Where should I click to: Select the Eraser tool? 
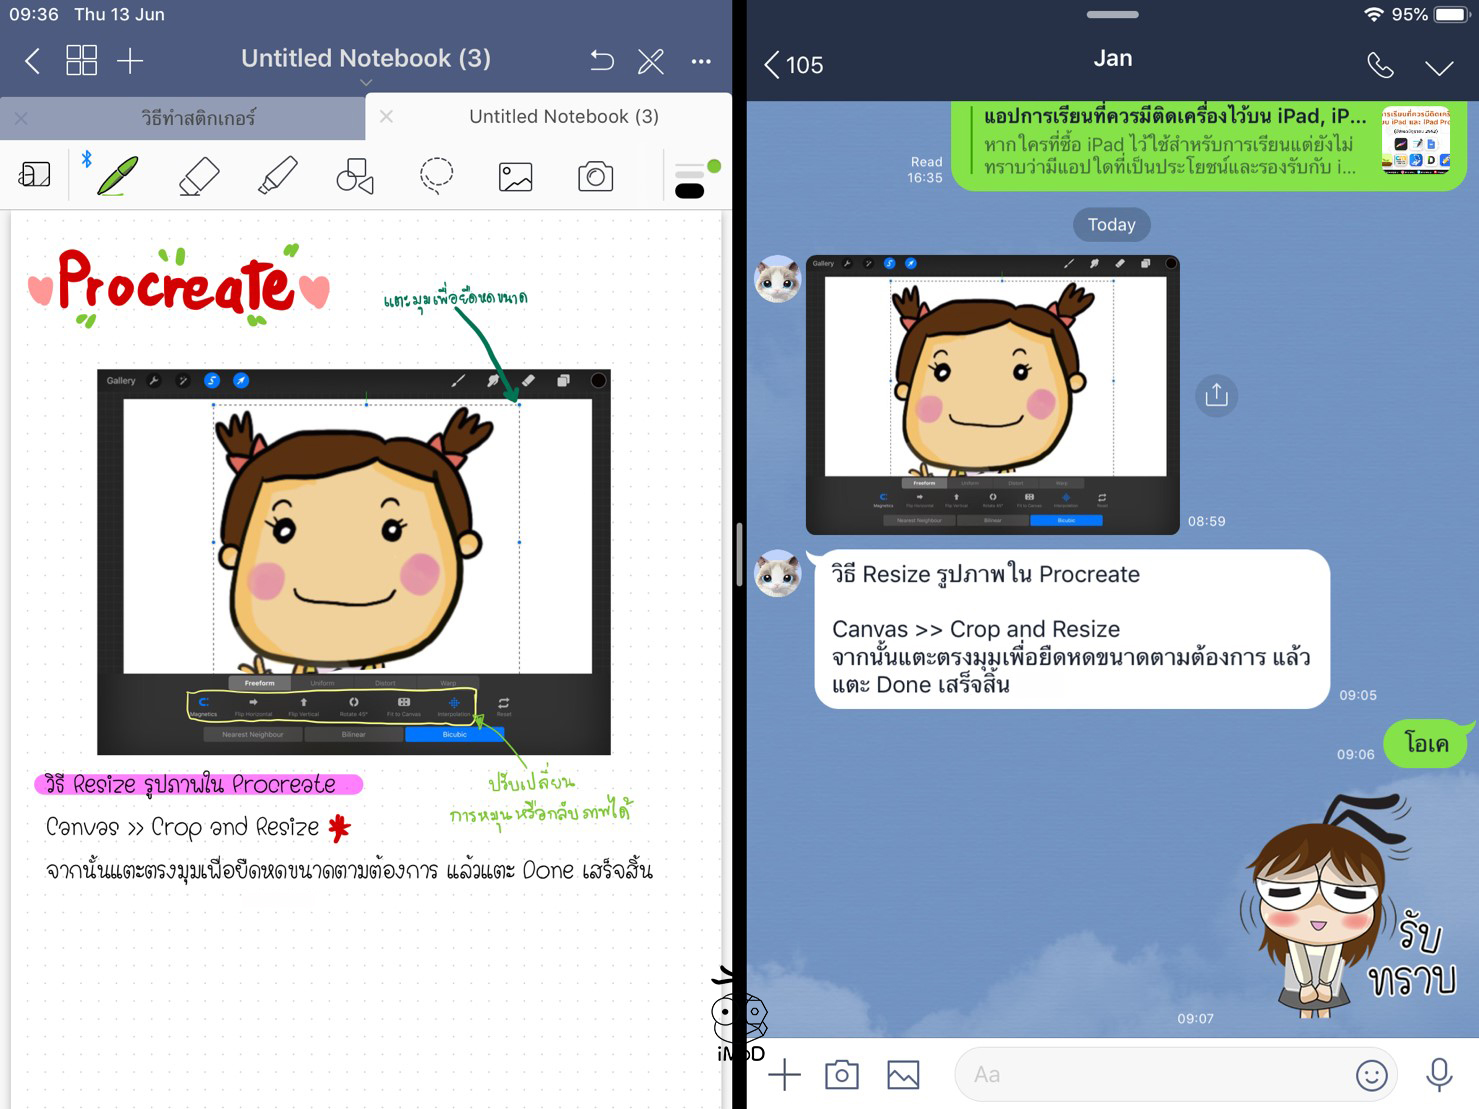pos(198,176)
